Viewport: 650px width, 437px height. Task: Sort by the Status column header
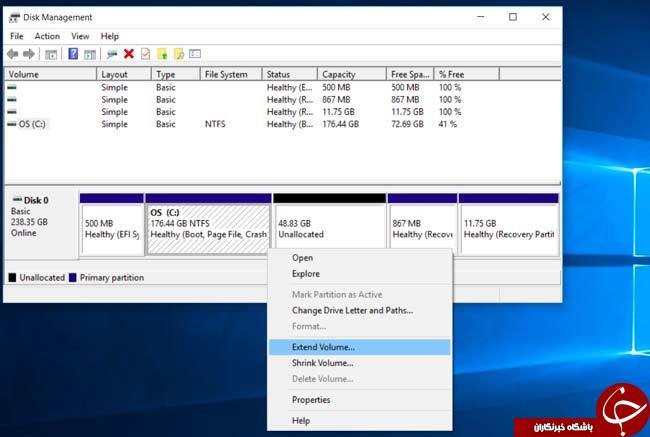[290, 74]
